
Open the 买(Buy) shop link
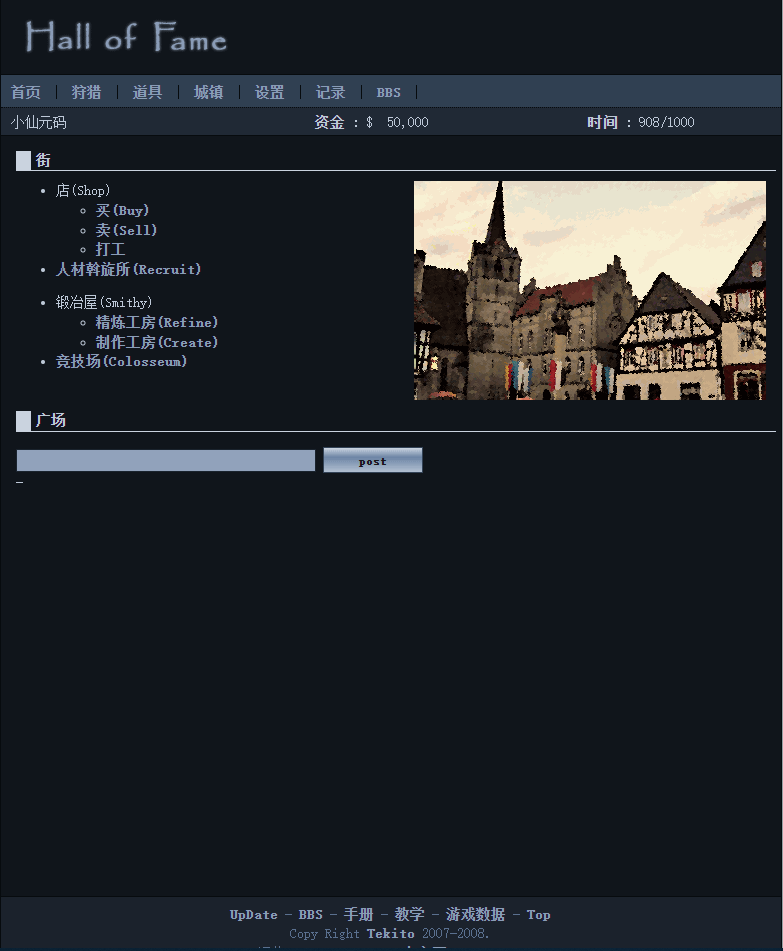coord(122,210)
